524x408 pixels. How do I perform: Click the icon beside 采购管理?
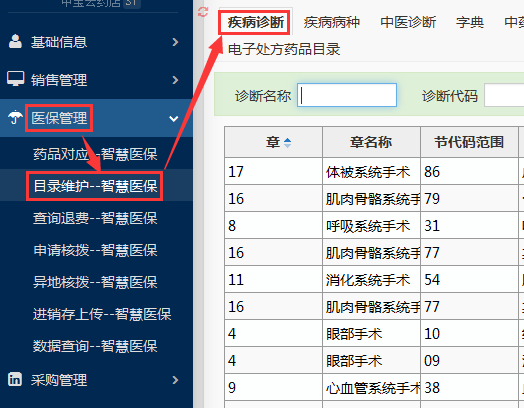[15, 380]
